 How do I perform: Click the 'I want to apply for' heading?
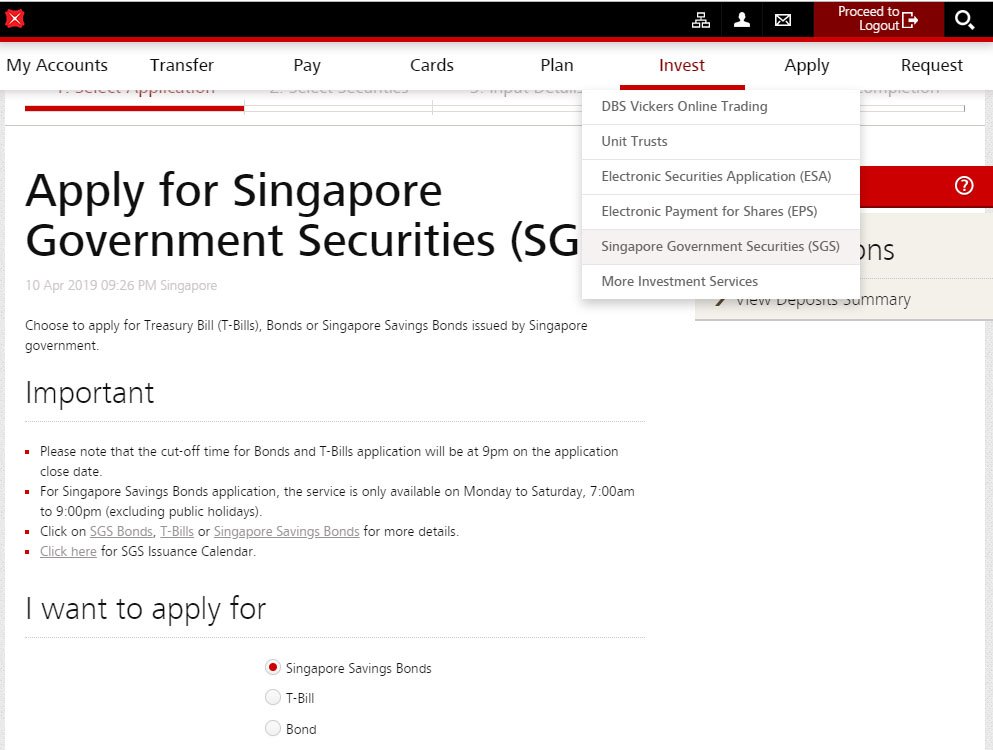coord(146,609)
